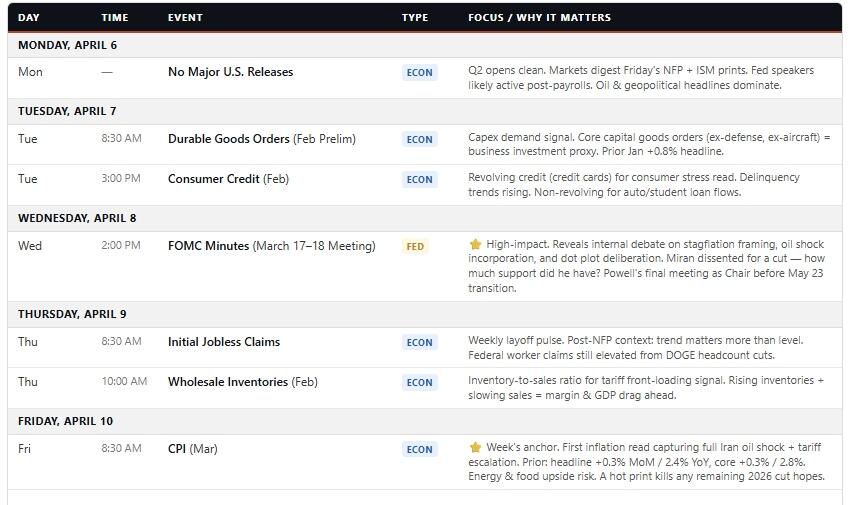This screenshot has width=855, height=505.
Task: Sort by the TIME column header
Action: [115, 17]
